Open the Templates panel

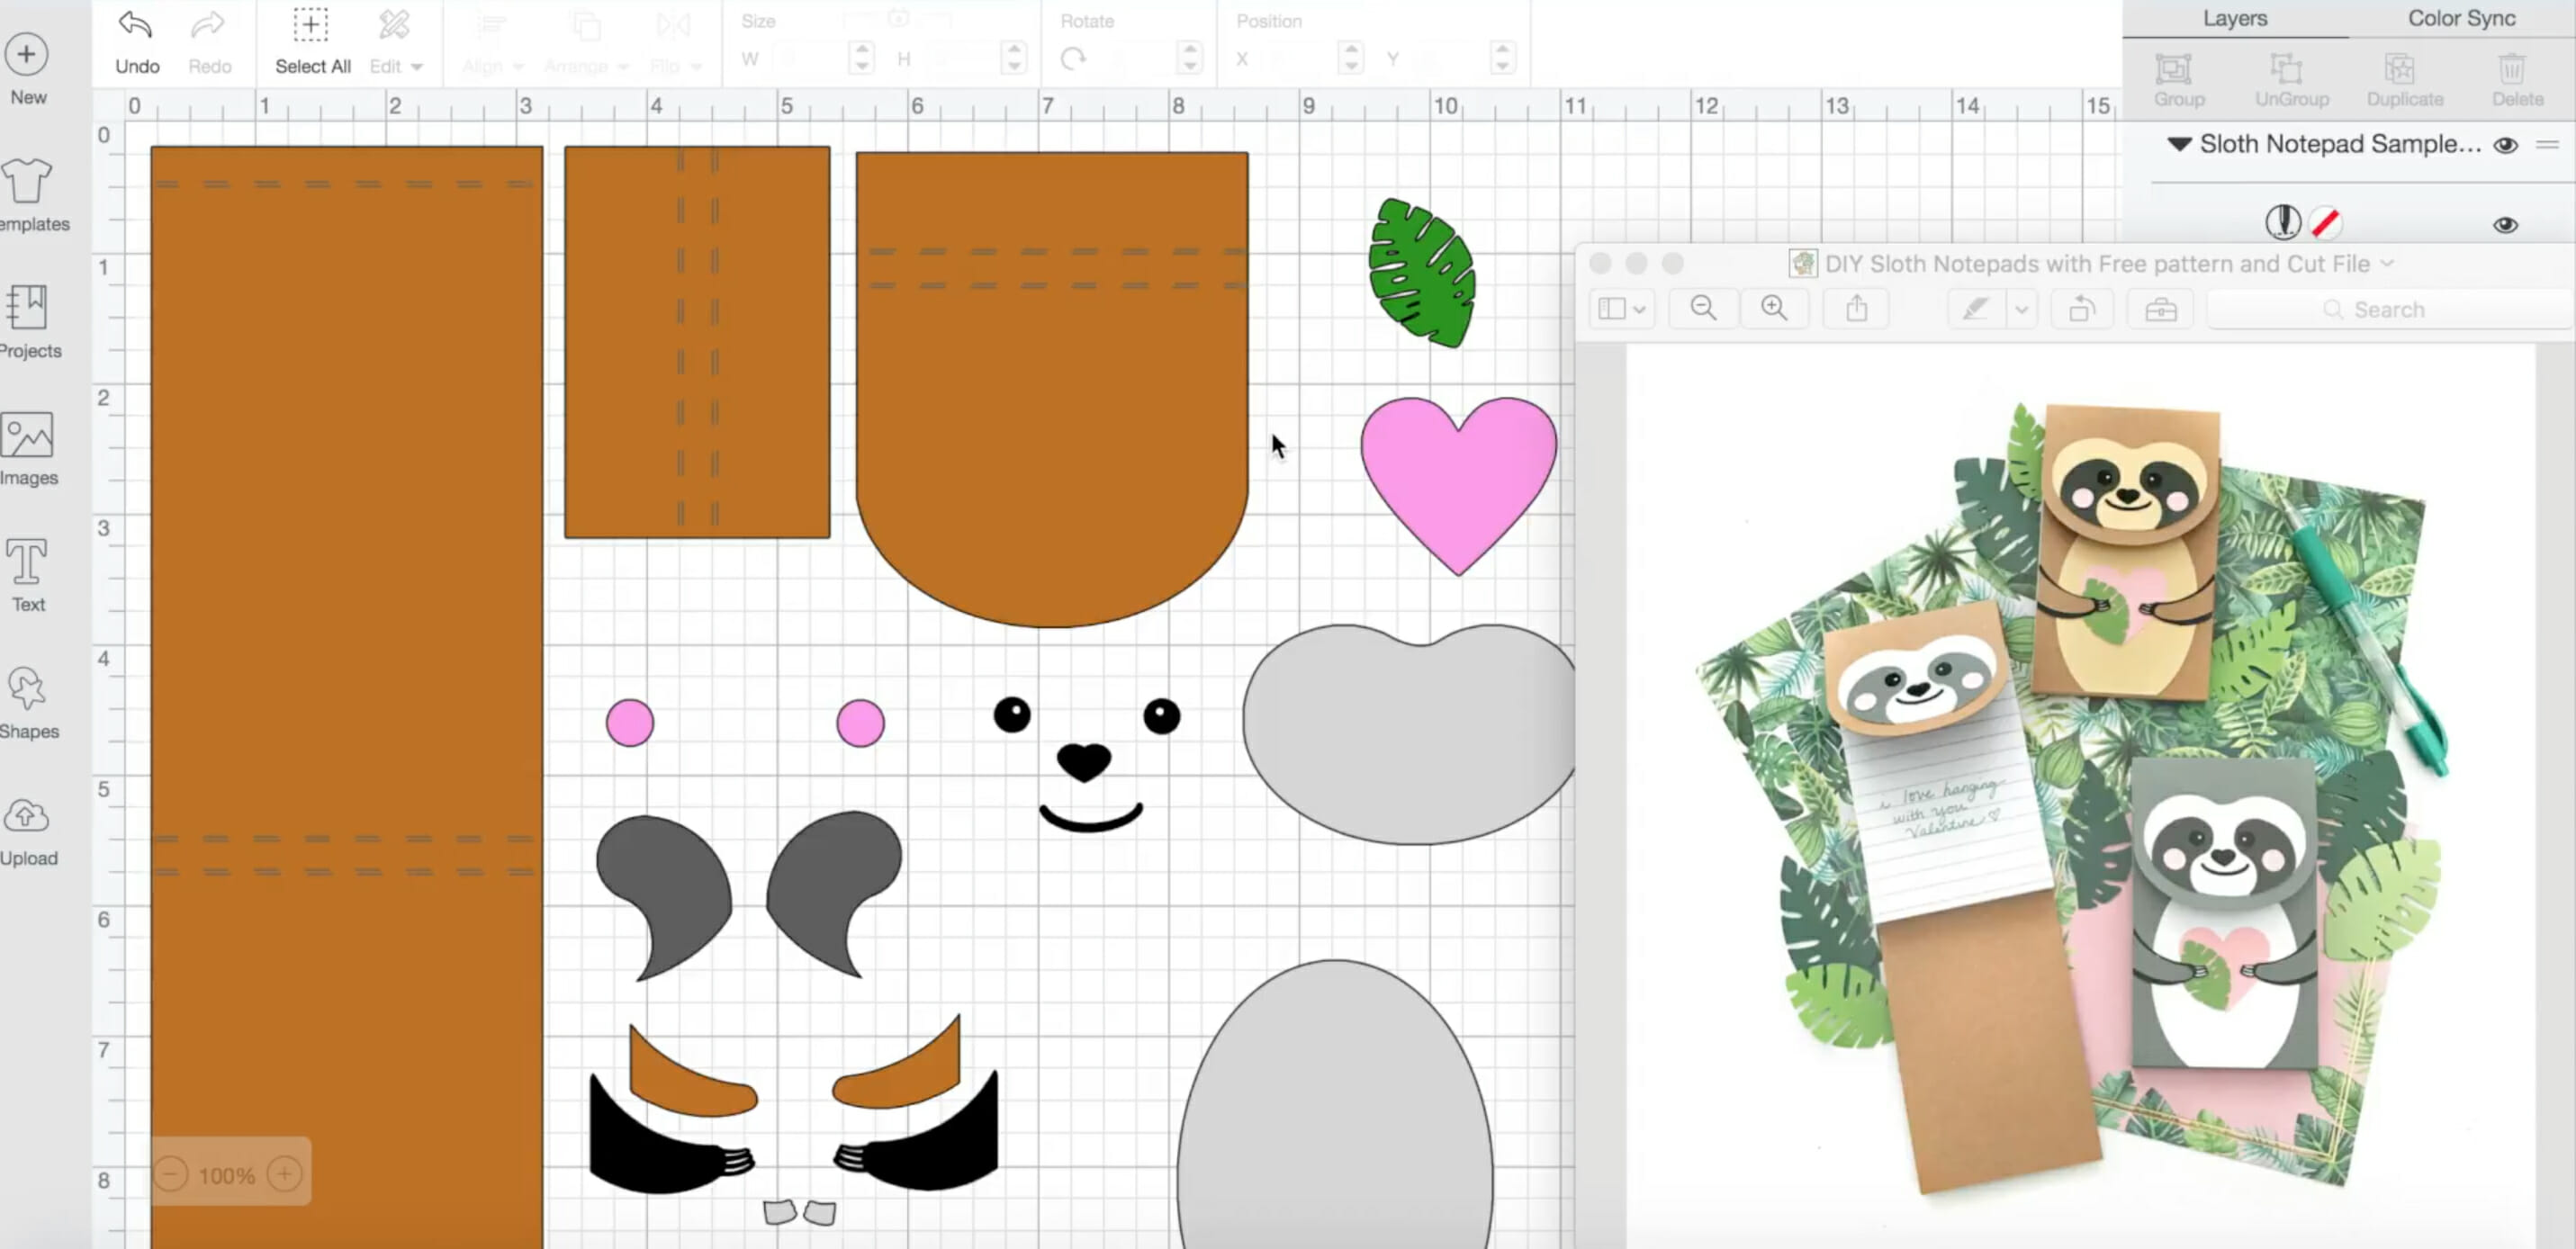pyautogui.click(x=27, y=182)
